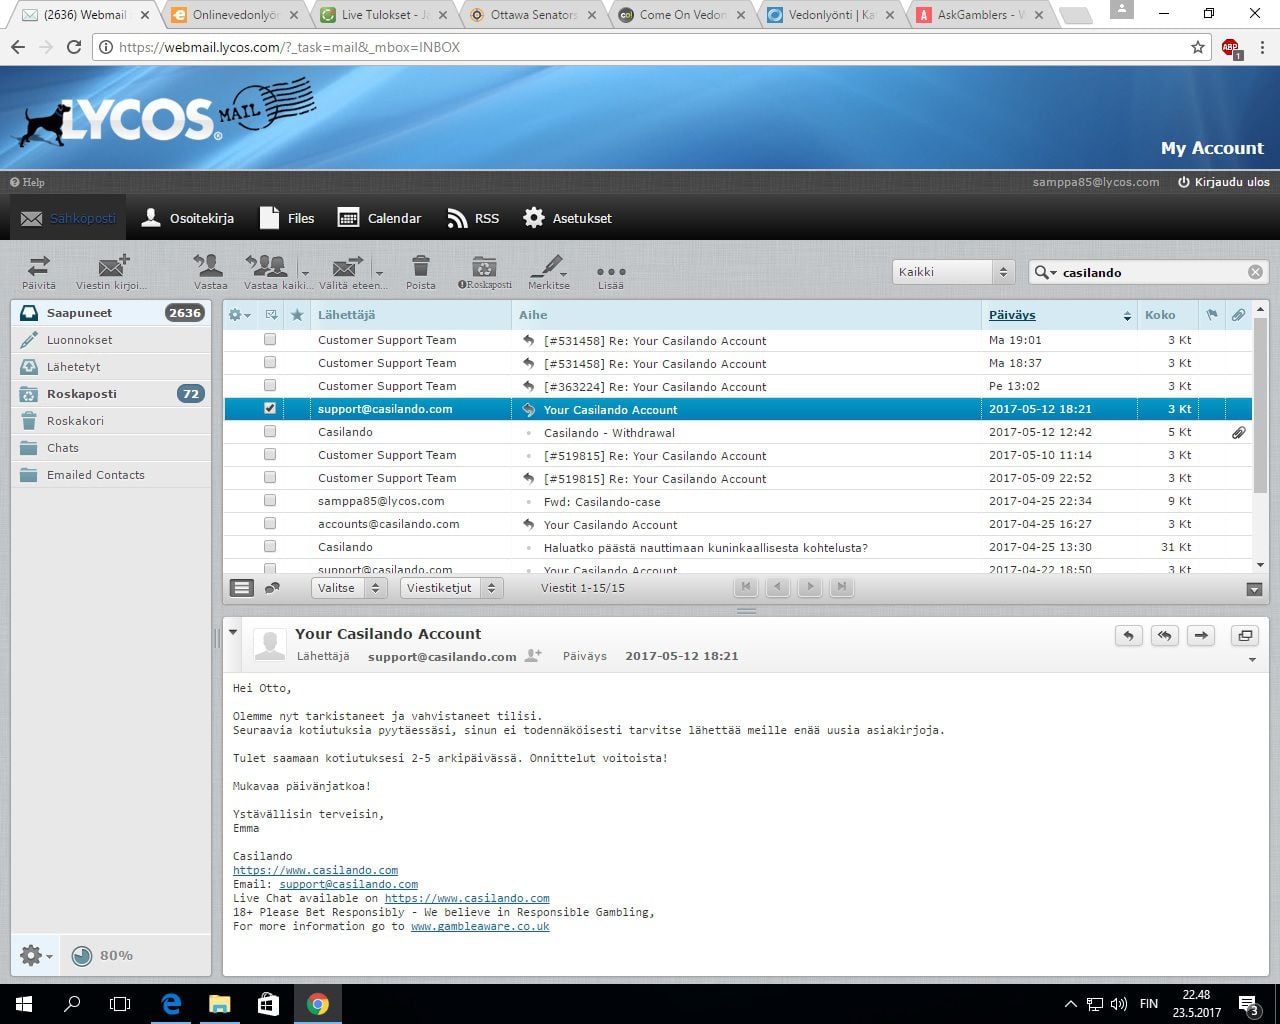Screen dimensions: 1280x1024
Task: Go to next page of messages
Action: (x=810, y=588)
